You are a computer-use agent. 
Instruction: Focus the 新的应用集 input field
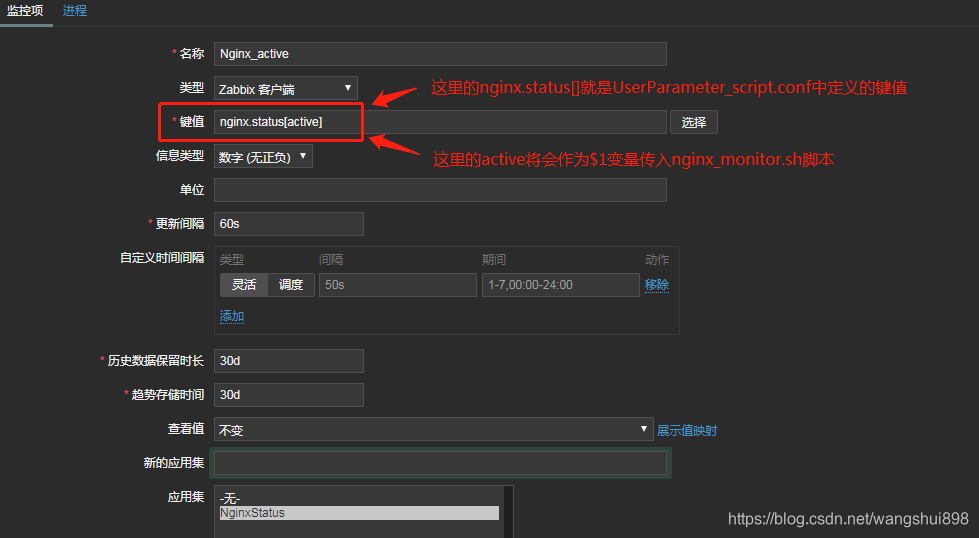click(x=440, y=463)
